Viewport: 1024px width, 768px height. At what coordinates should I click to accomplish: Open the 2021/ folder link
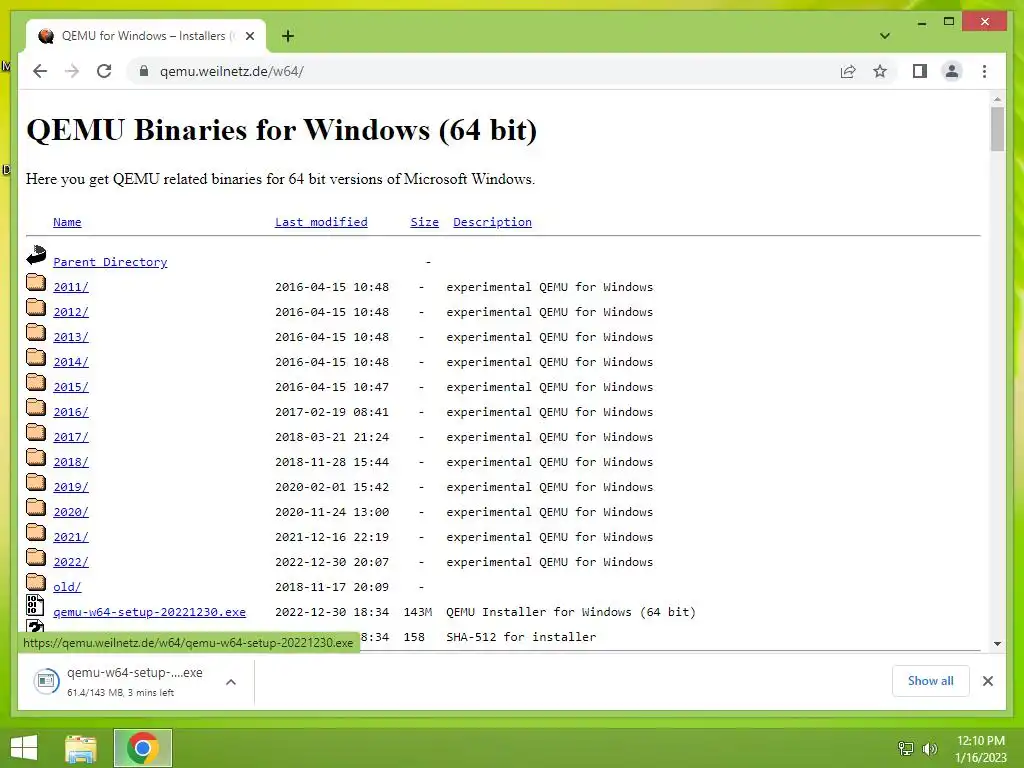coord(71,537)
